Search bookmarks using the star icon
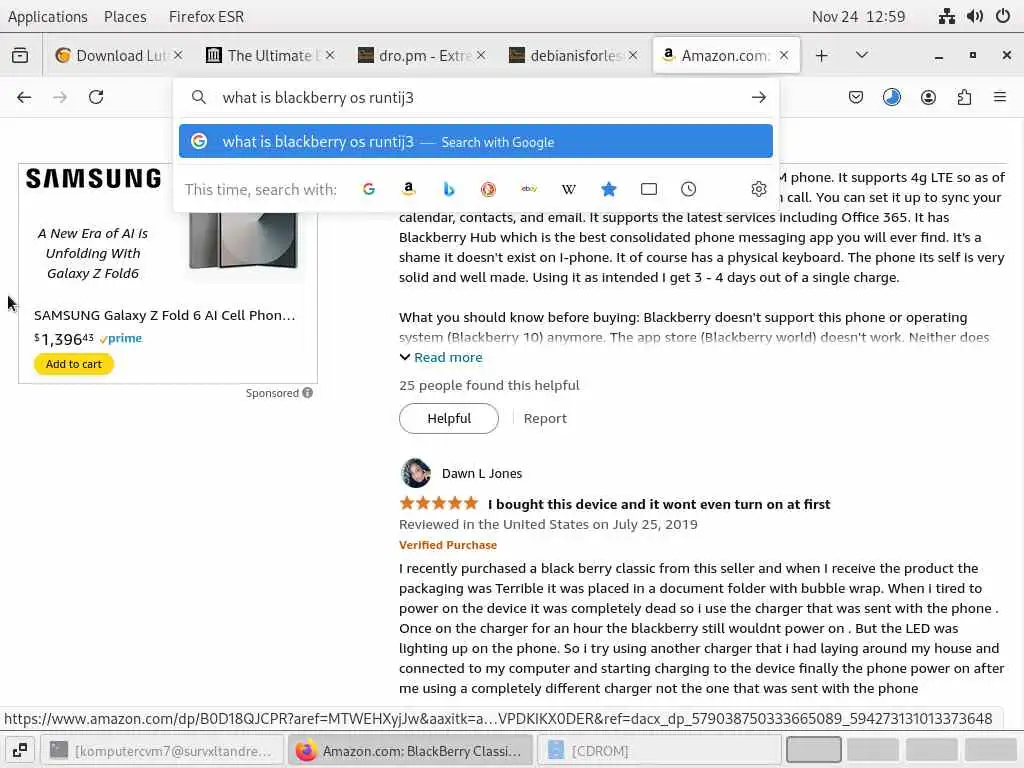This screenshot has height=768, width=1024. (609, 189)
